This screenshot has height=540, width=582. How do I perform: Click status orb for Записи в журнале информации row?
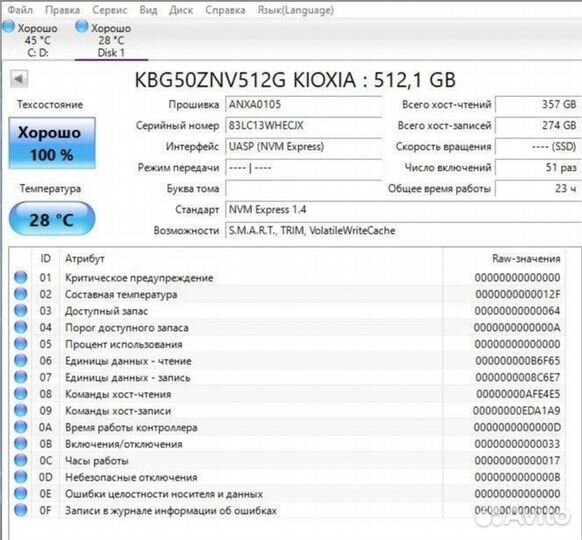pos(21,510)
